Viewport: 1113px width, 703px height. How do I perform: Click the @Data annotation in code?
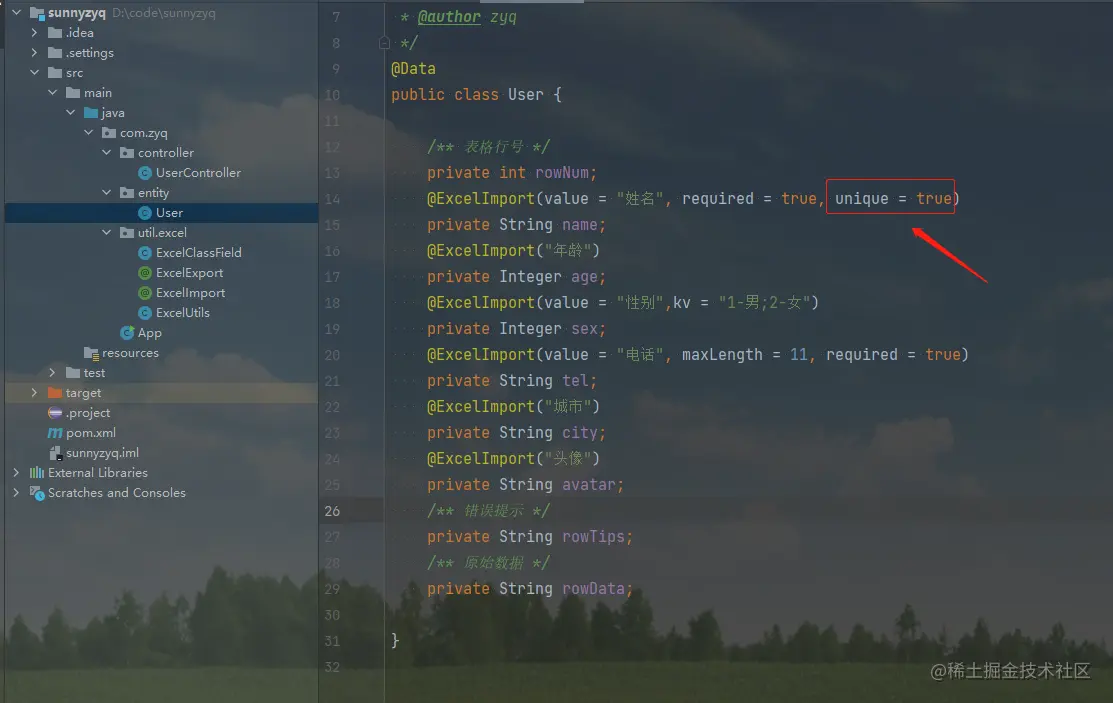[x=413, y=68]
